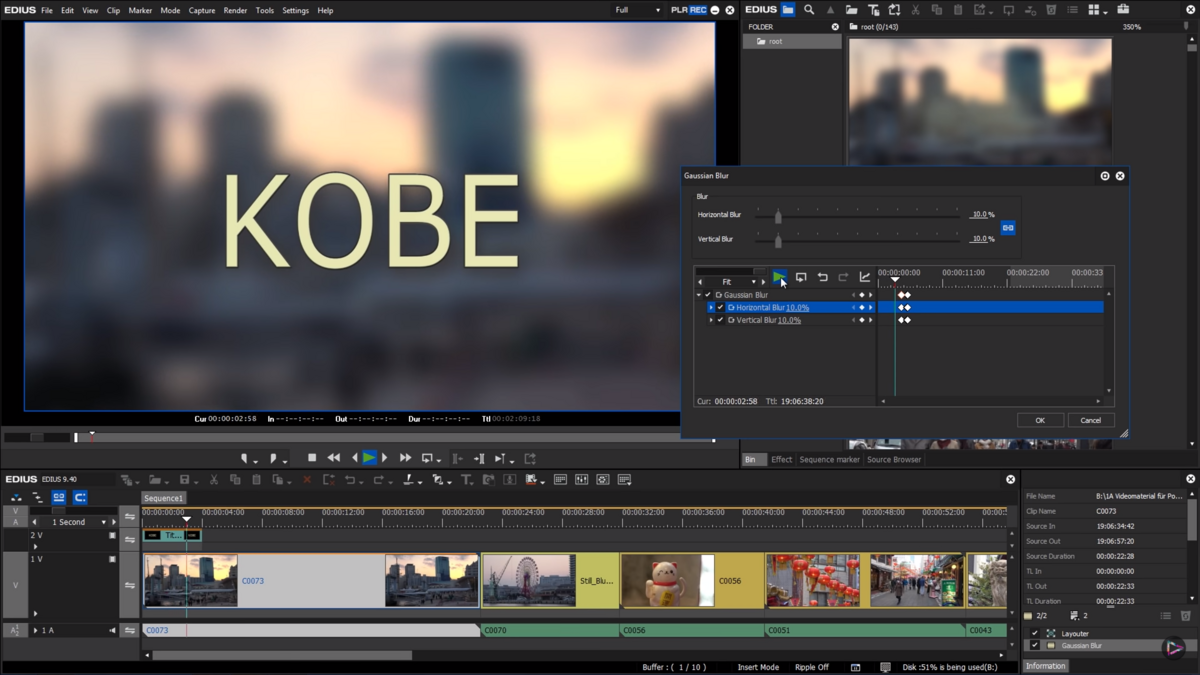Click OK in the Gaussian Blur dialog
The width and height of the screenshot is (1200, 675).
coord(1040,420)
